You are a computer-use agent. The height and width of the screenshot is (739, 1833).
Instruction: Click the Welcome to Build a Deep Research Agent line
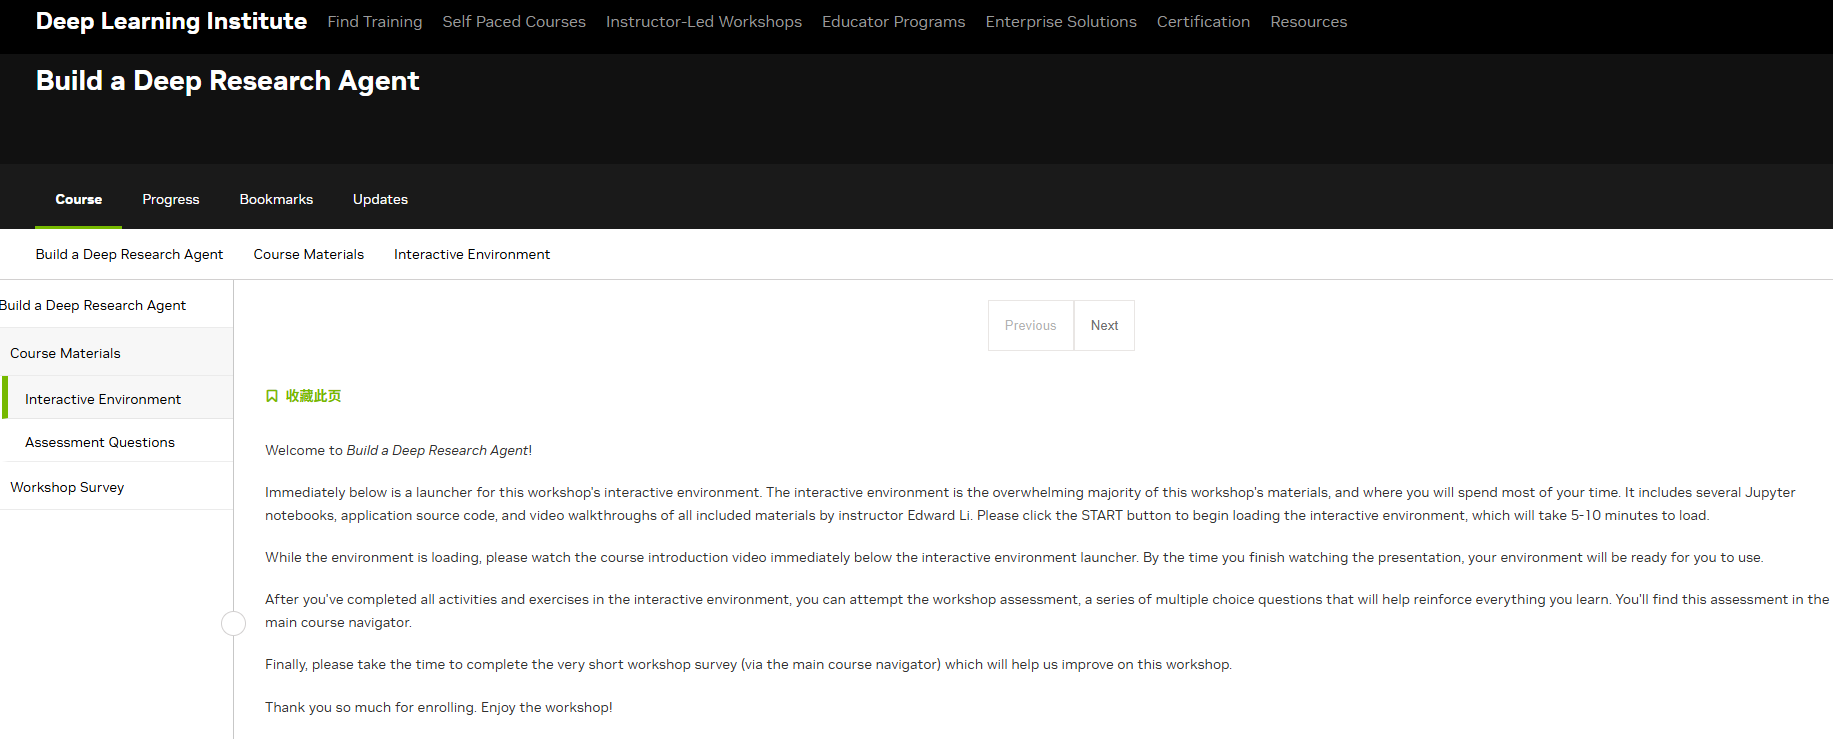click(398, 450)
